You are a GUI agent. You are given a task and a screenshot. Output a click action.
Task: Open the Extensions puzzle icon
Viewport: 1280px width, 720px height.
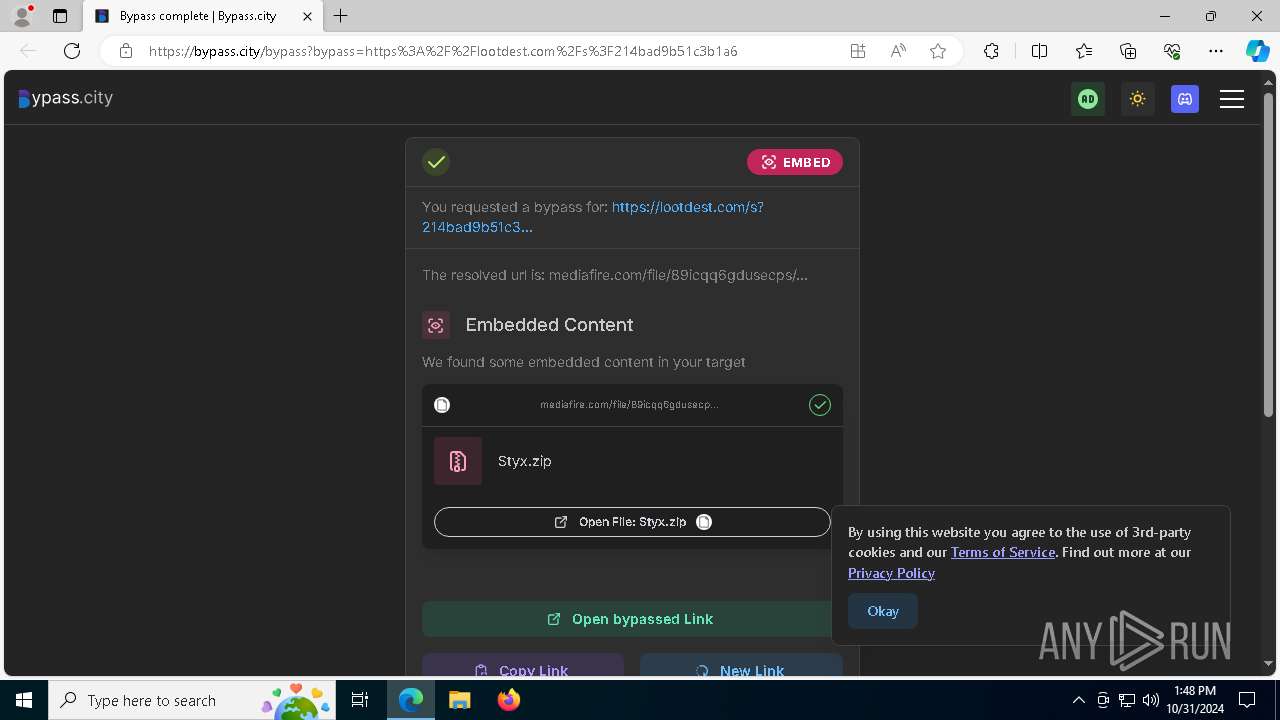coord(991,51)
